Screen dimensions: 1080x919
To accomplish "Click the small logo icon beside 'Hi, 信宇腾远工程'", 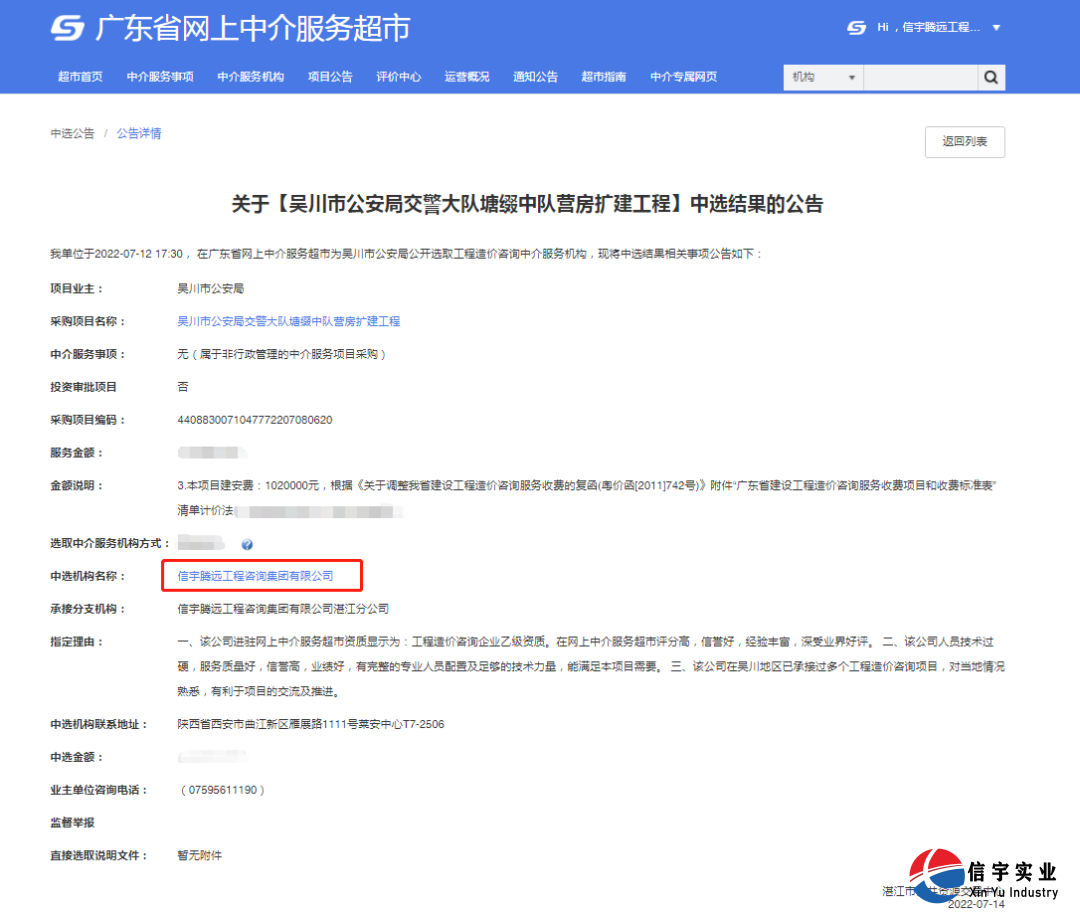I will (x=855, y=27).
